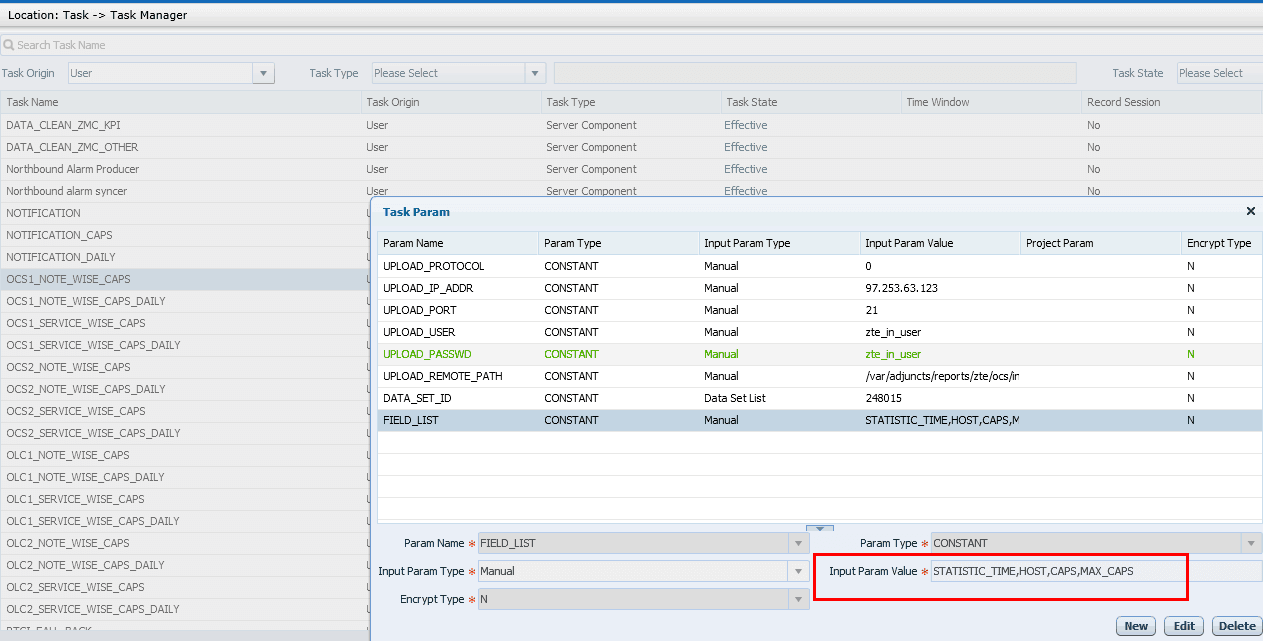Select OCS1_NOTE_WISE_CAPS task row

click(x=185, y=279)
